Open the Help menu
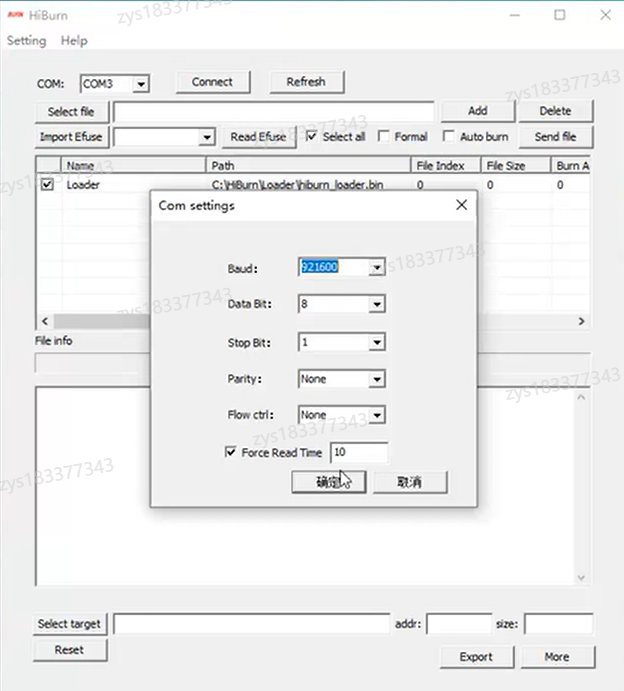This screenshot has width=624, height=691. [x=74, y=41]
